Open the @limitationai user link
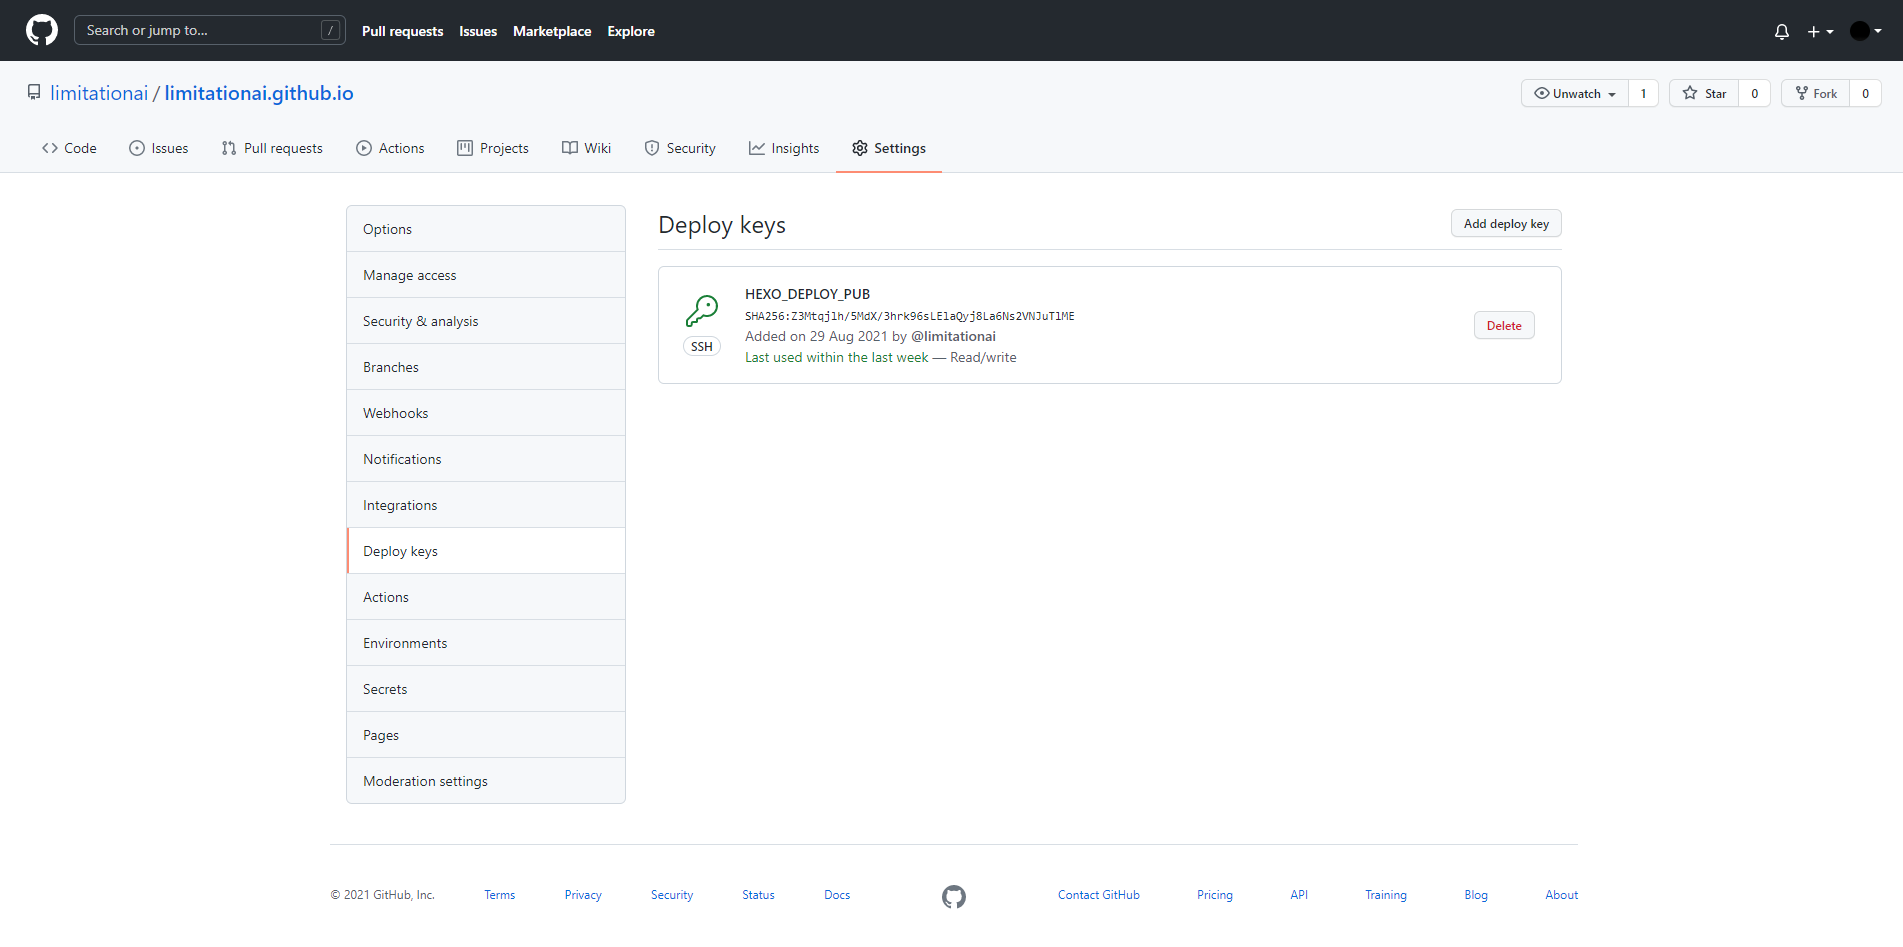The width and height of the screenshot is (1903, 947). 953,336
